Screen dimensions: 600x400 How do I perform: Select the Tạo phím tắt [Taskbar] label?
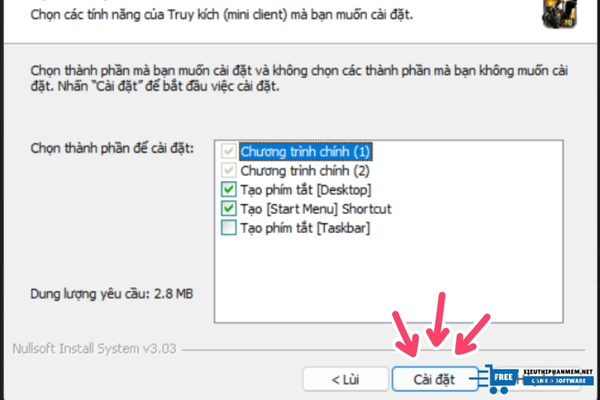coord(305,228)
